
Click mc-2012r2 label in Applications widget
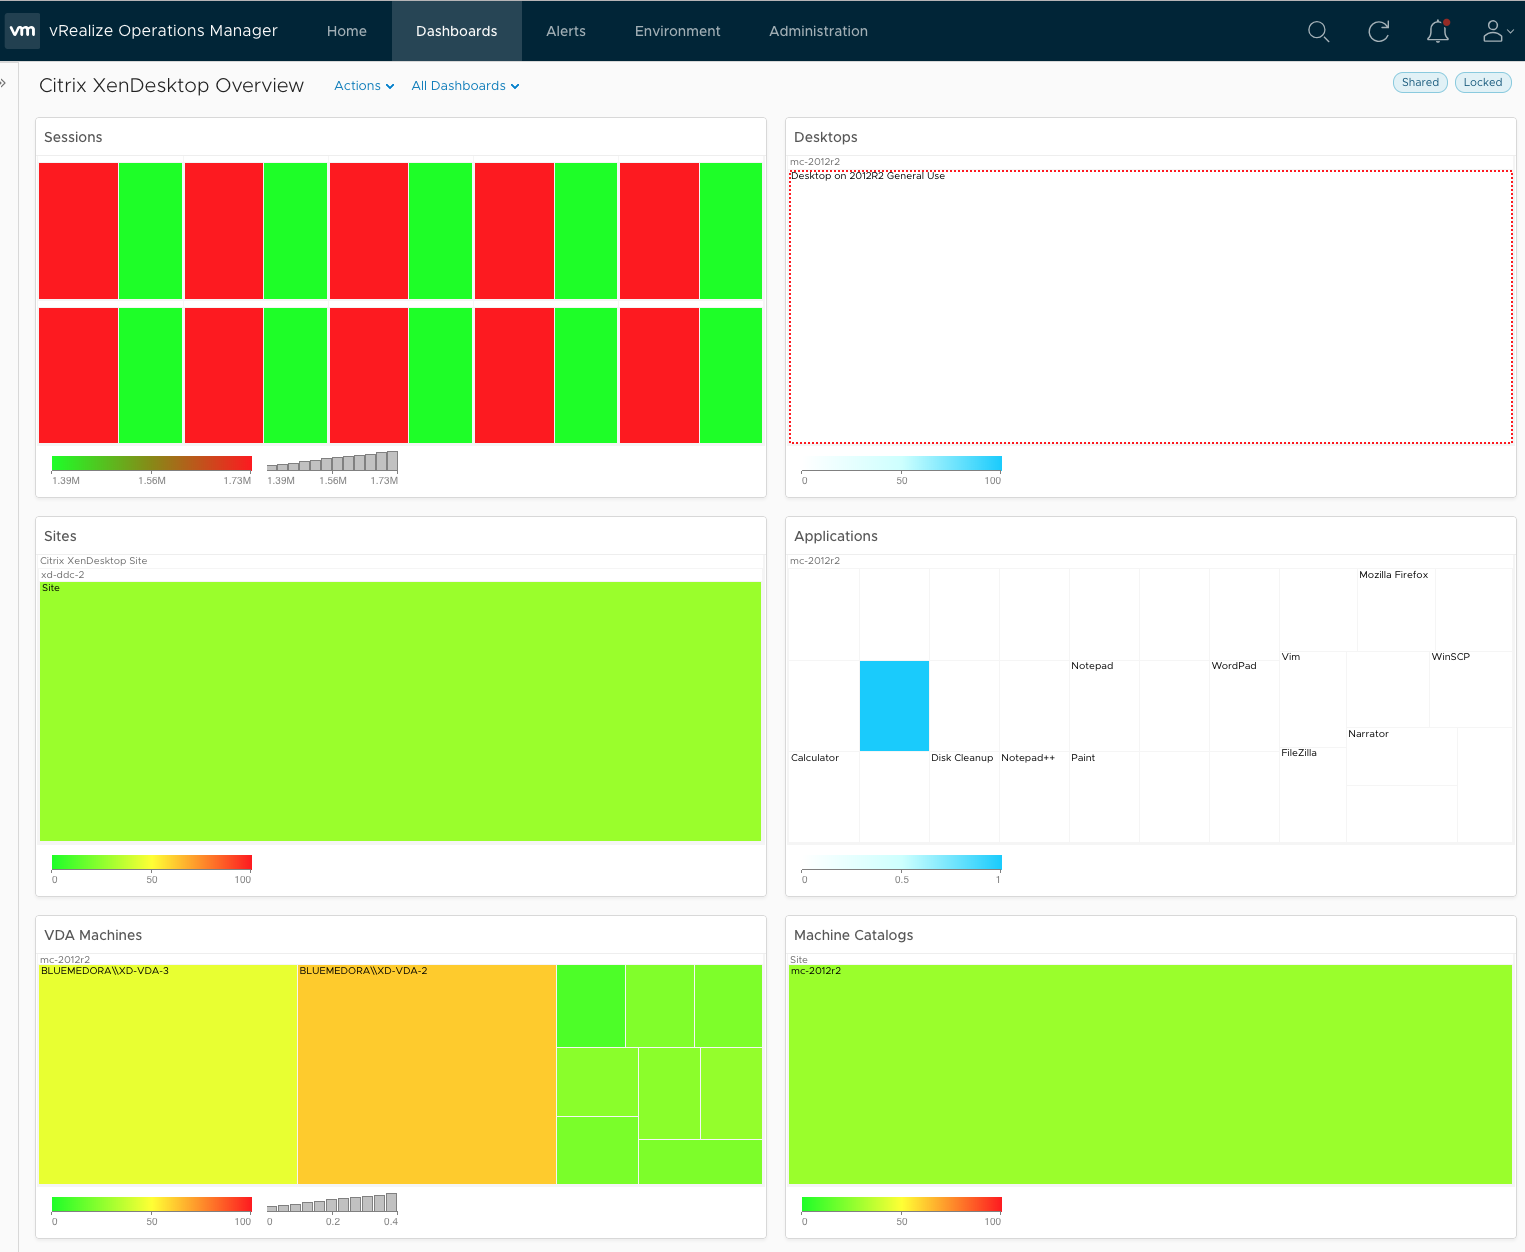coord(815,561)
